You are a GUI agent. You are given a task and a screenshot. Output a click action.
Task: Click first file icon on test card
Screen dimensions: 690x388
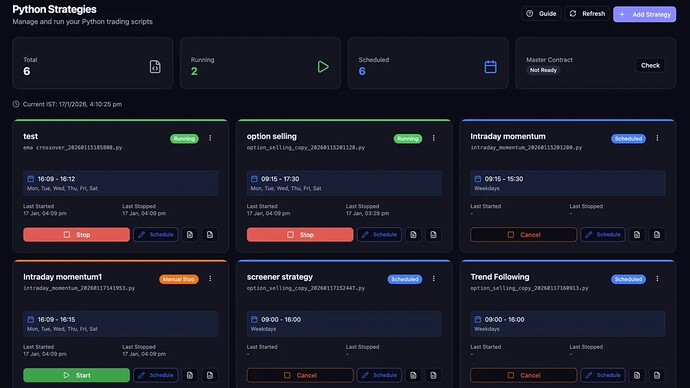pos(190,234)
